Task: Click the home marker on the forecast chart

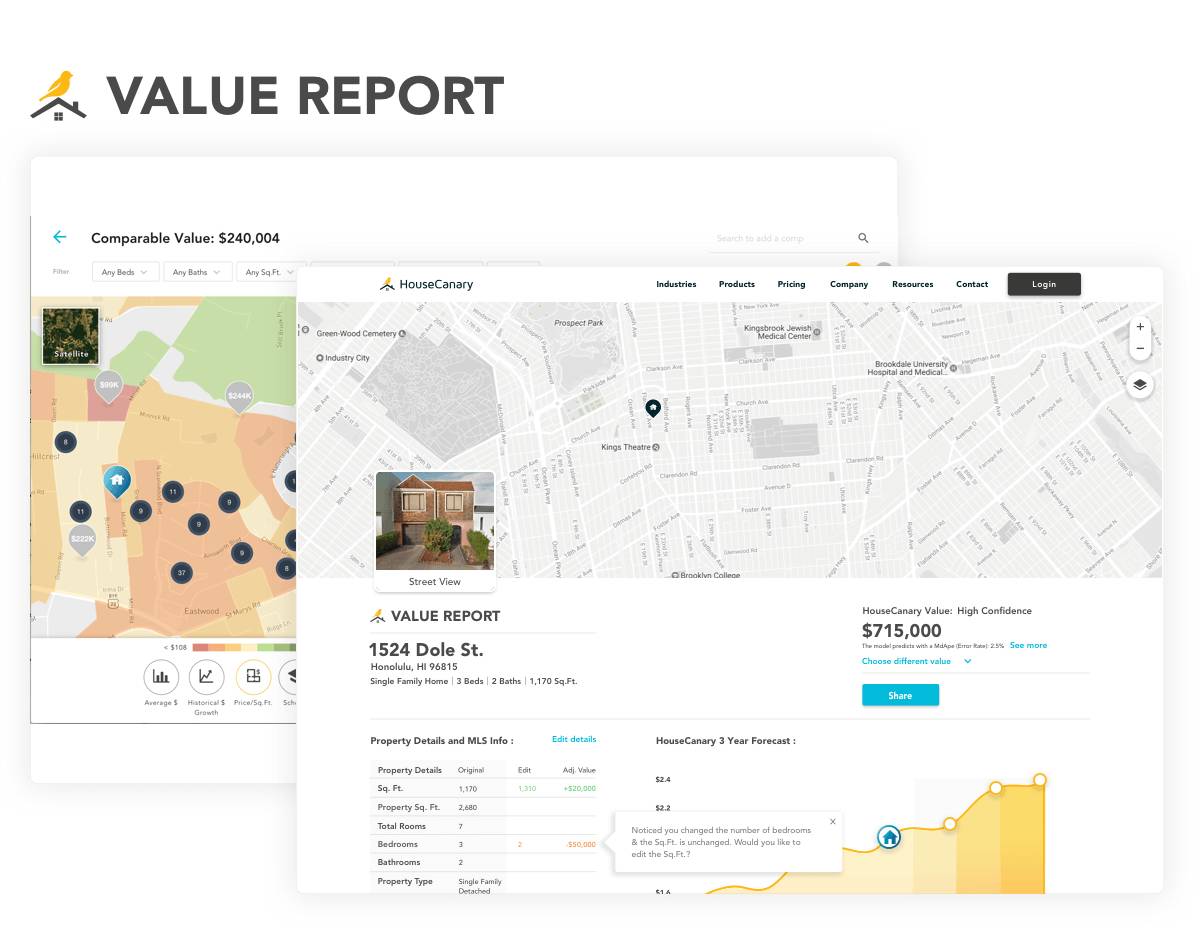Action: (x=889, y=837)
